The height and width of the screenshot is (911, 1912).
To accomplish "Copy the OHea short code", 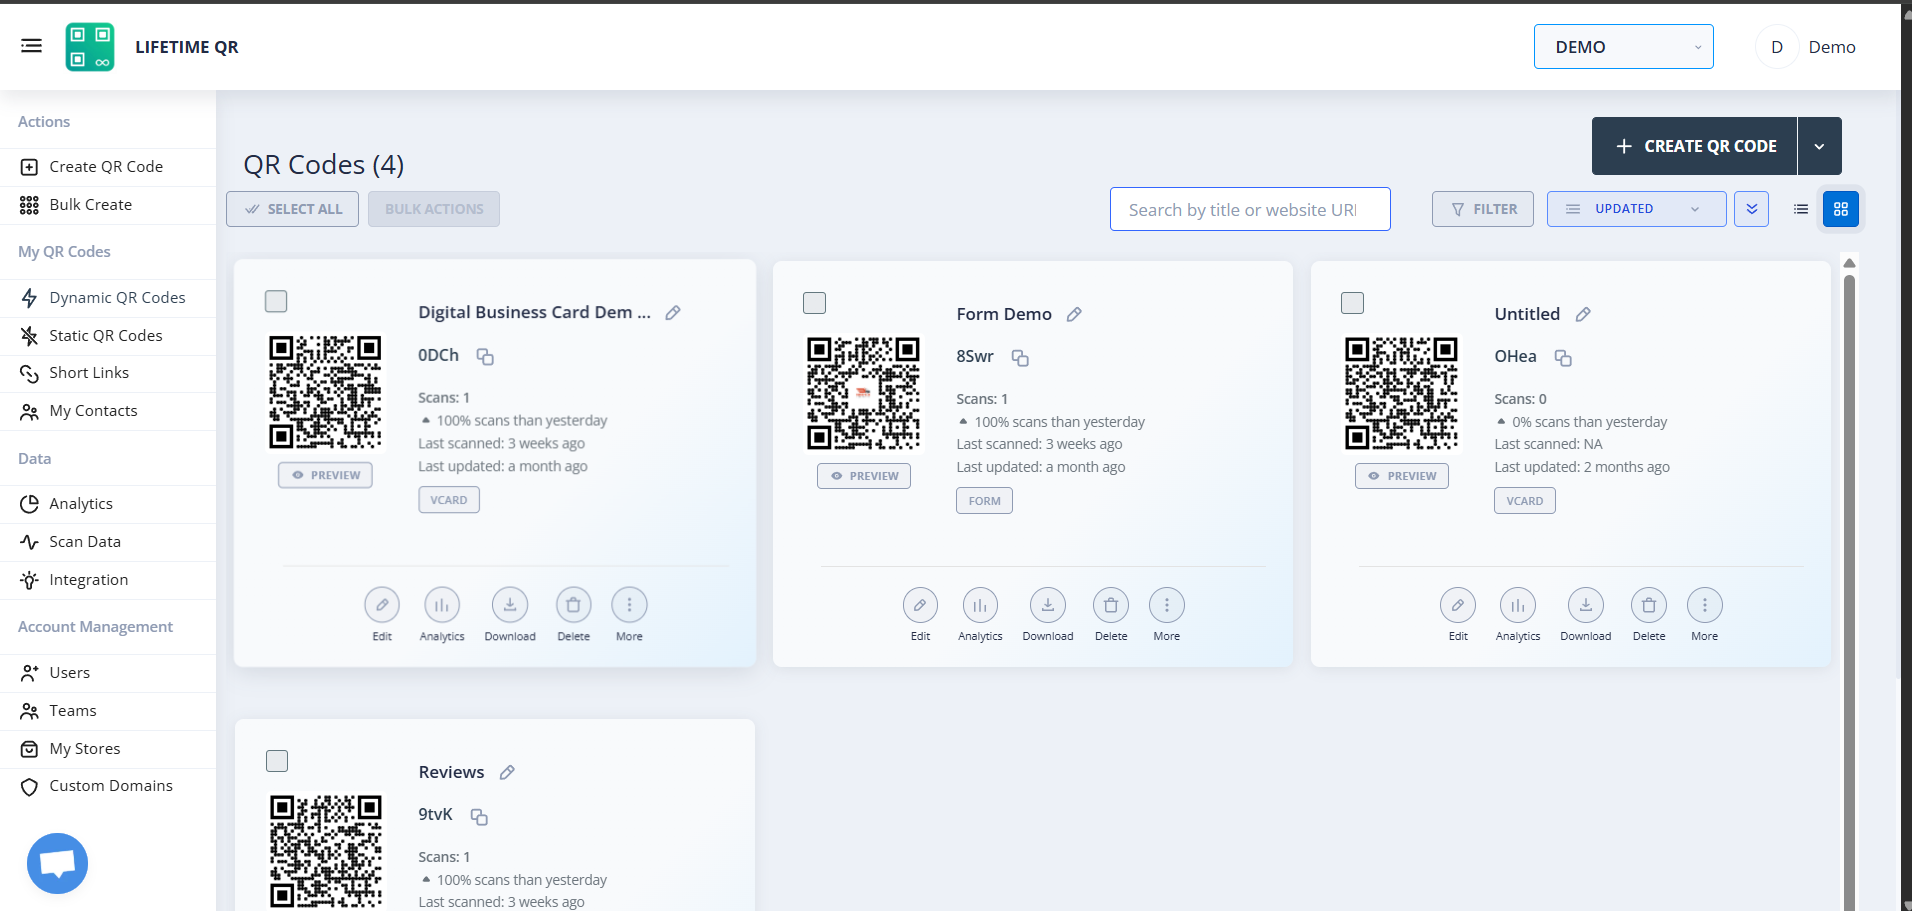I will 1563,358.
